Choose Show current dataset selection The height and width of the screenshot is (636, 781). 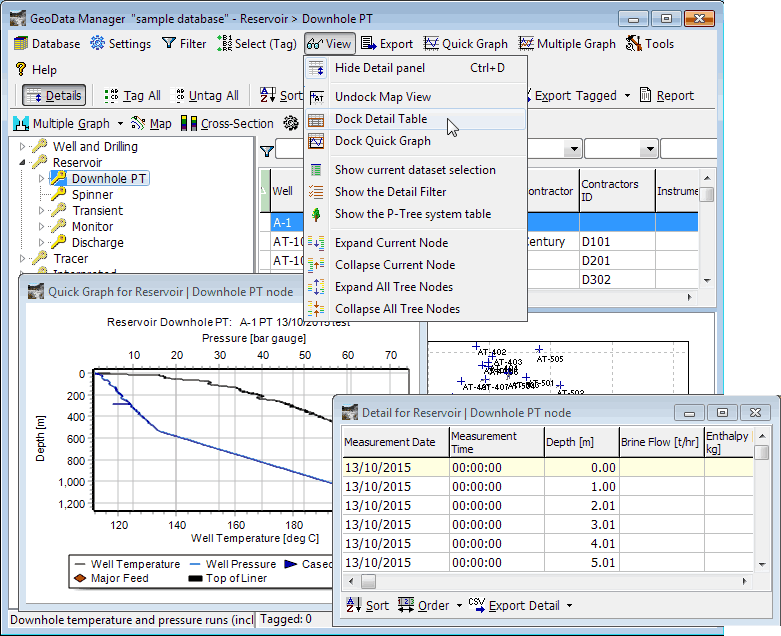(415, 170)
